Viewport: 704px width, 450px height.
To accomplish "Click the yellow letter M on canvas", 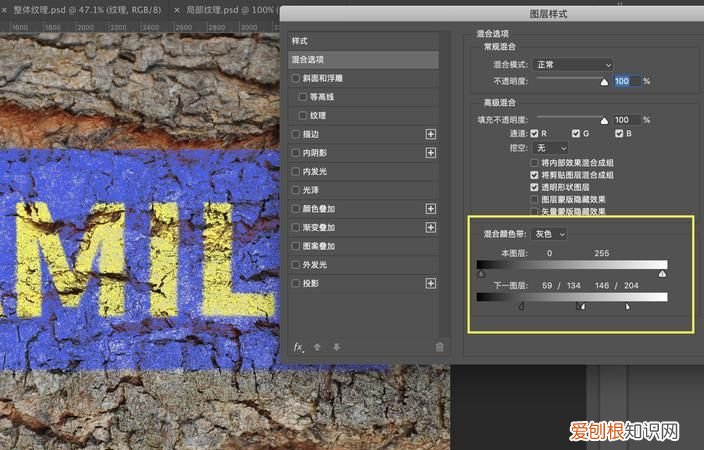I will point(68,259).
